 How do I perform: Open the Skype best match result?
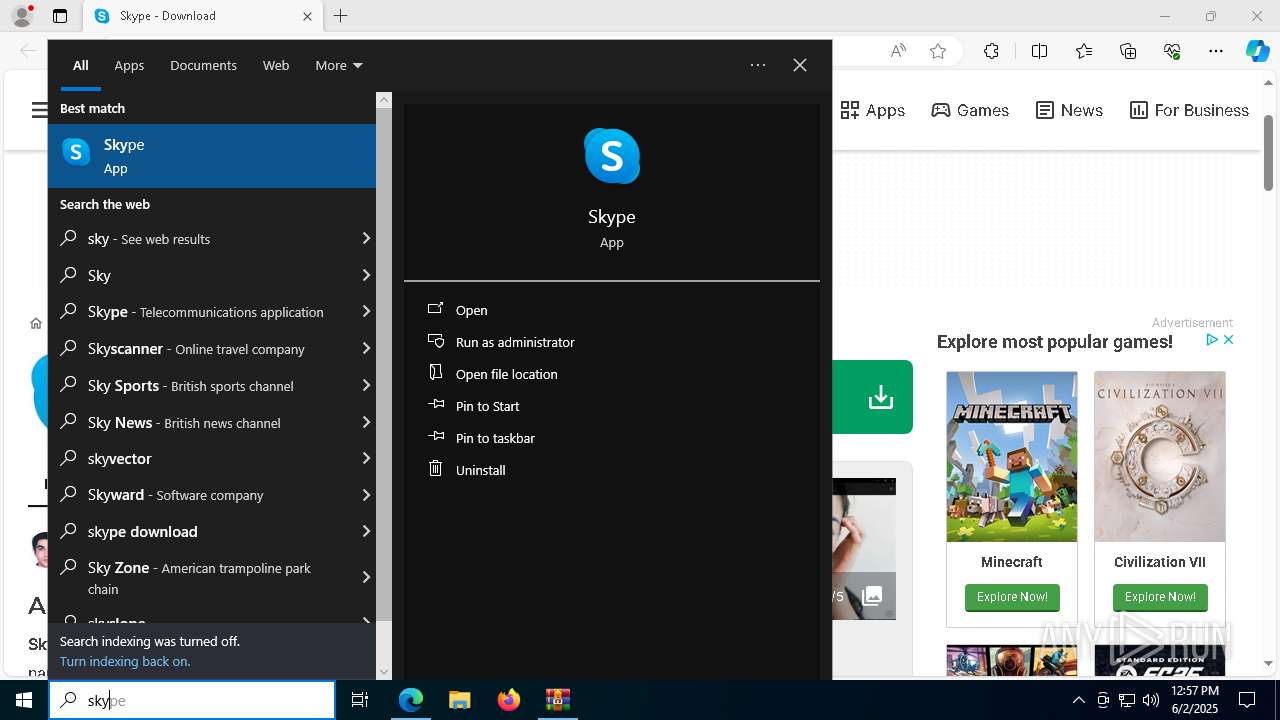(x=212, y=155)
